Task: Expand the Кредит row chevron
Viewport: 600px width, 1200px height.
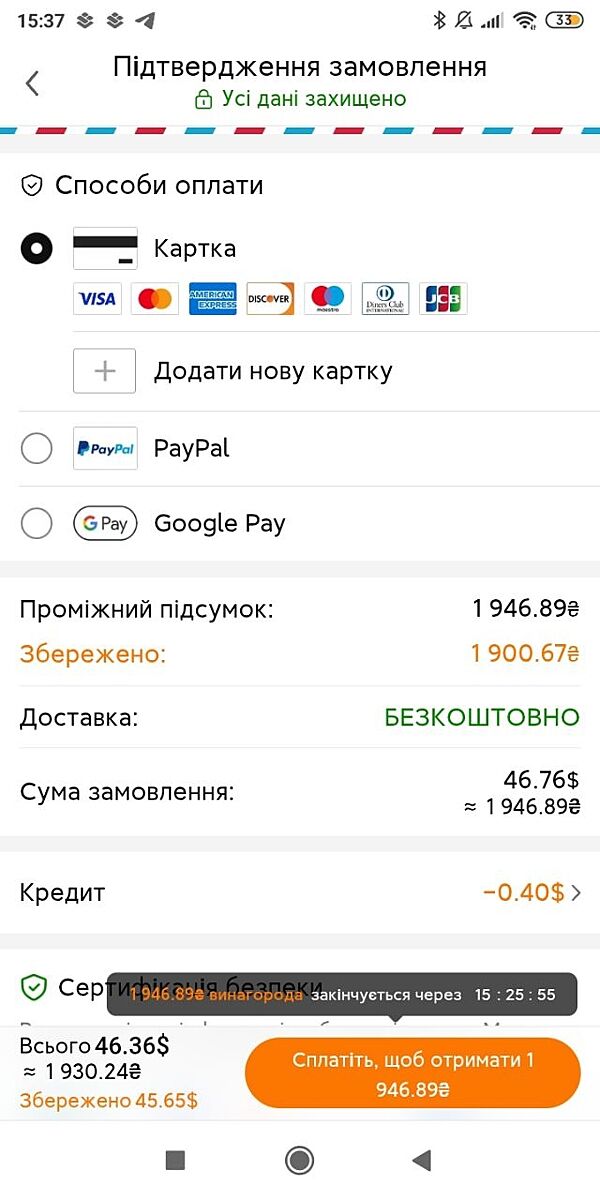Action: coord(576,893)
